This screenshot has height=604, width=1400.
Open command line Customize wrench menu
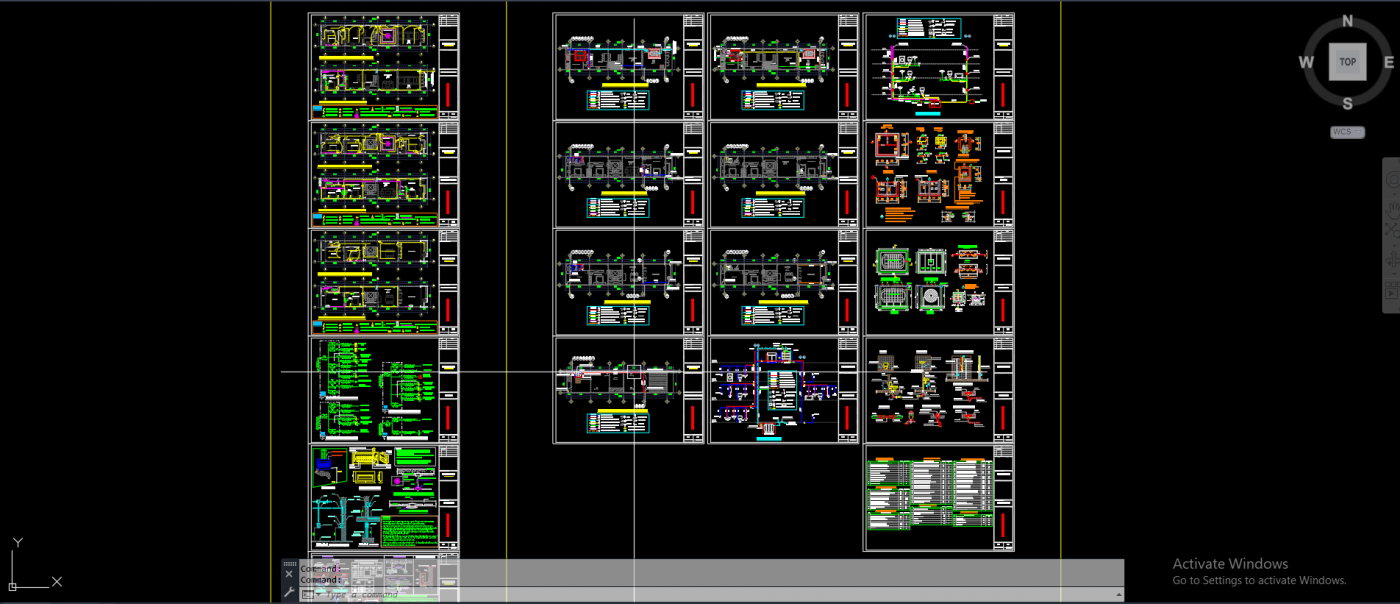(289, 593)
